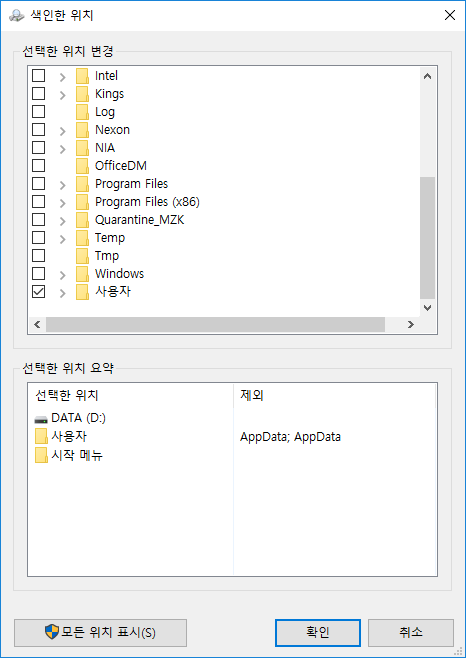Click the 시작 메뉴 folder icon
Viewport: 466px width, 658px height.
[41, 455]
